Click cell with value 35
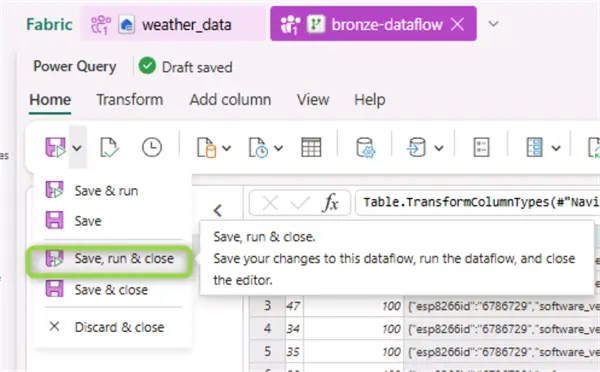 294,352
